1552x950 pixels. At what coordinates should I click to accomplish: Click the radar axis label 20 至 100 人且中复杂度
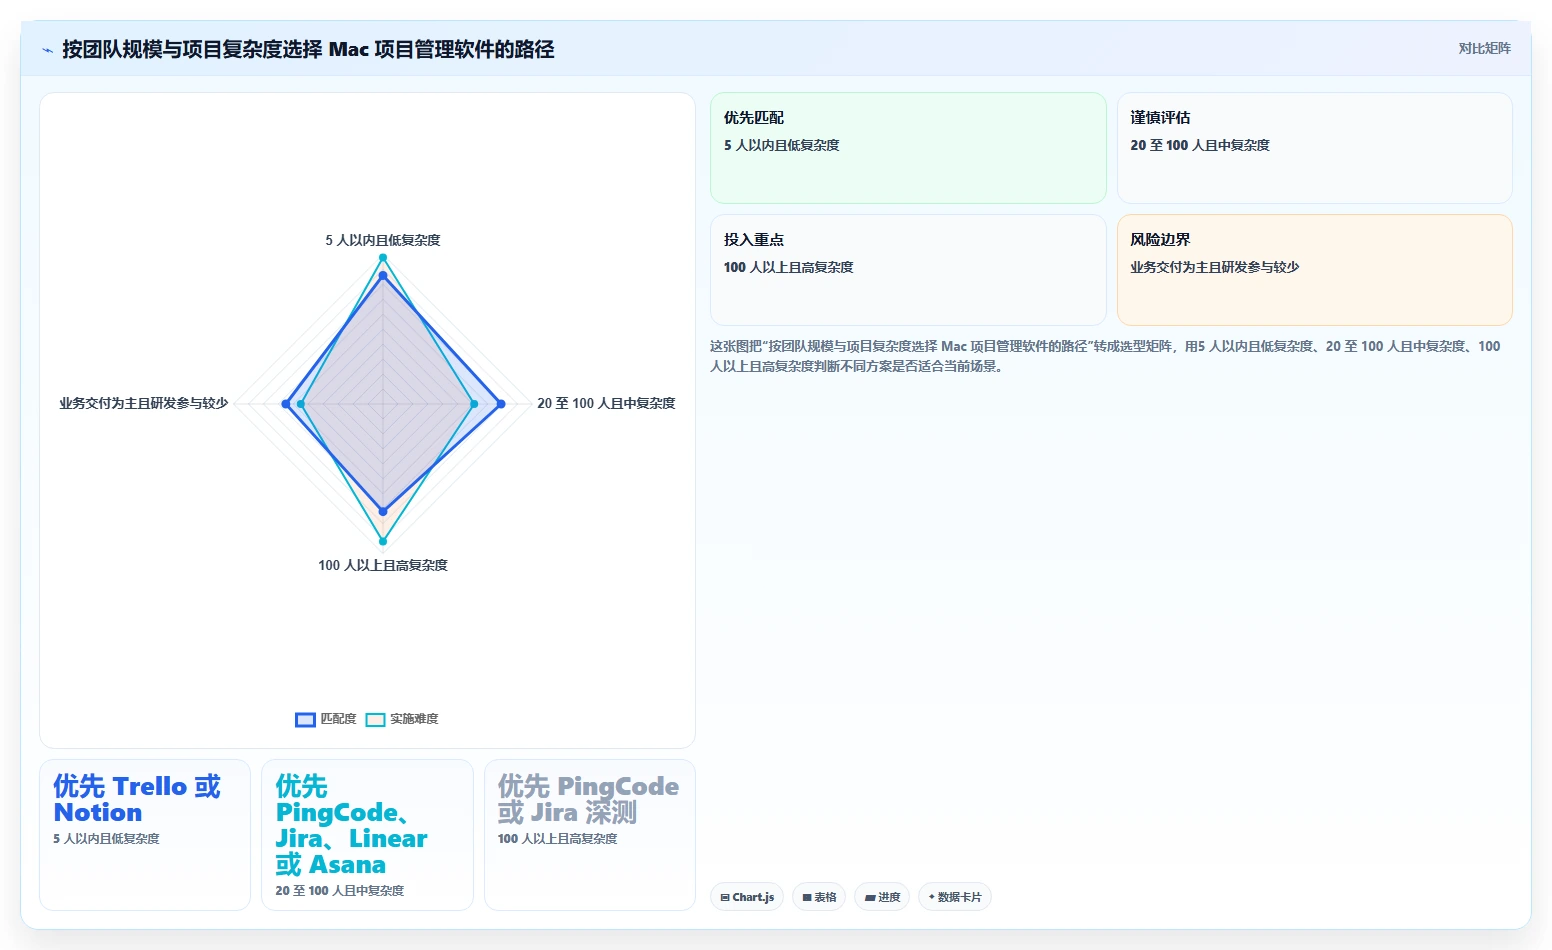pyautogui.click(x=606, y=403)
